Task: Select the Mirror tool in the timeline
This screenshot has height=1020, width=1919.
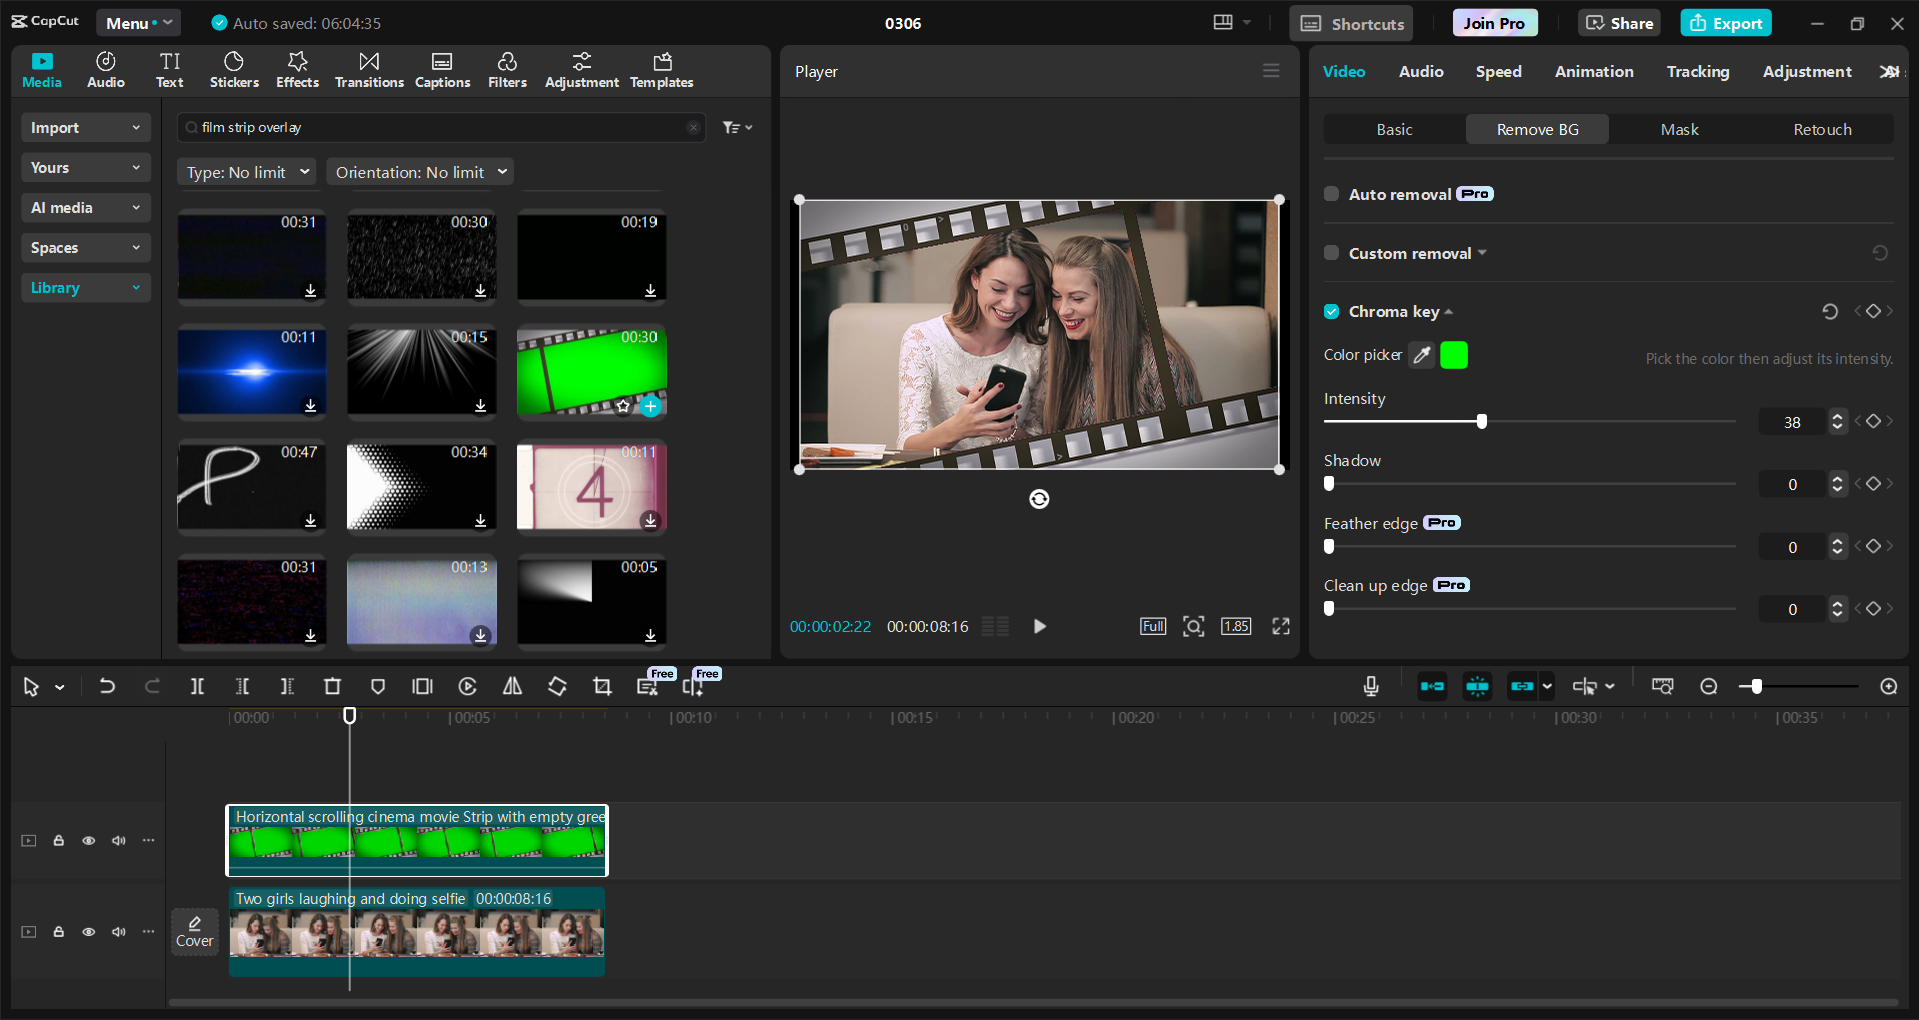Action: coord(512,687)
